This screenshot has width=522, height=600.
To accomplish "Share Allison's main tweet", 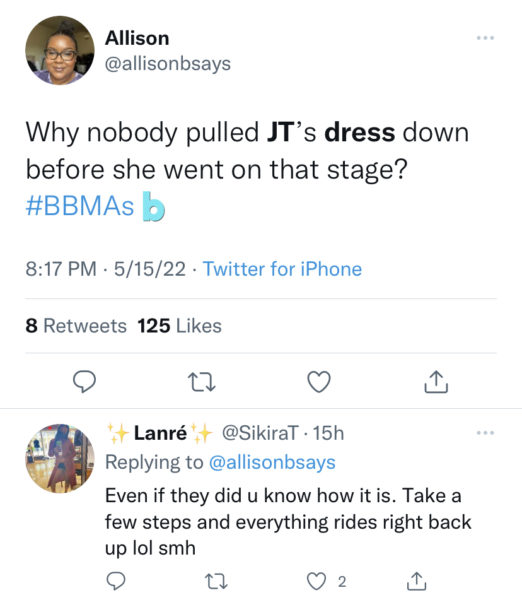I will click(x=436, y=382).
